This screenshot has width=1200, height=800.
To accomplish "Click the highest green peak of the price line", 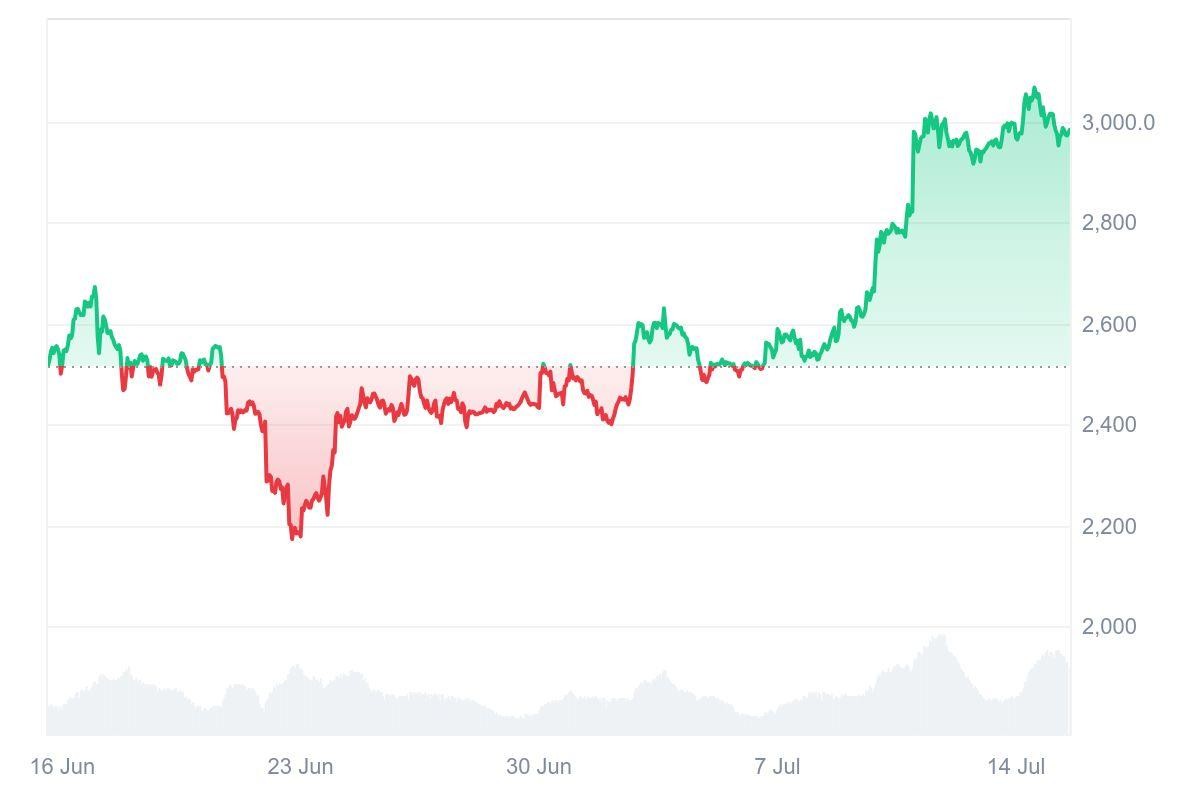I will click(x=1034, y=89).
